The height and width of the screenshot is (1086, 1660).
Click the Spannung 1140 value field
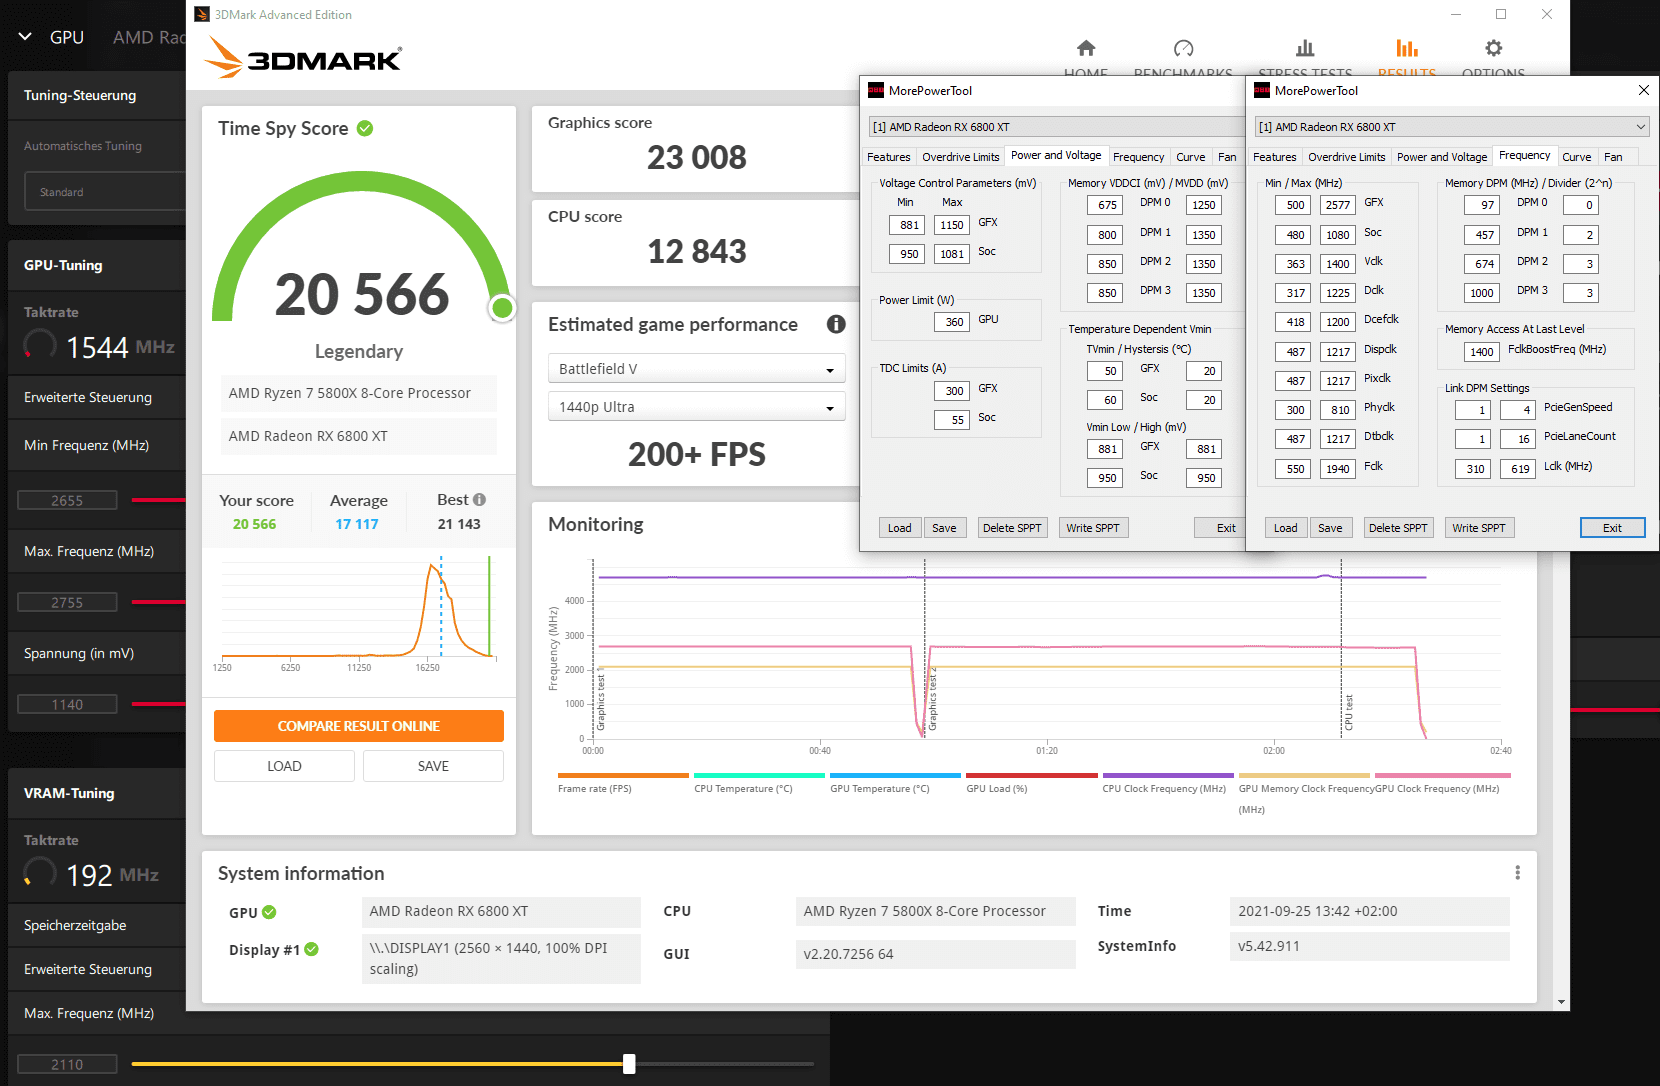point(67,704)
